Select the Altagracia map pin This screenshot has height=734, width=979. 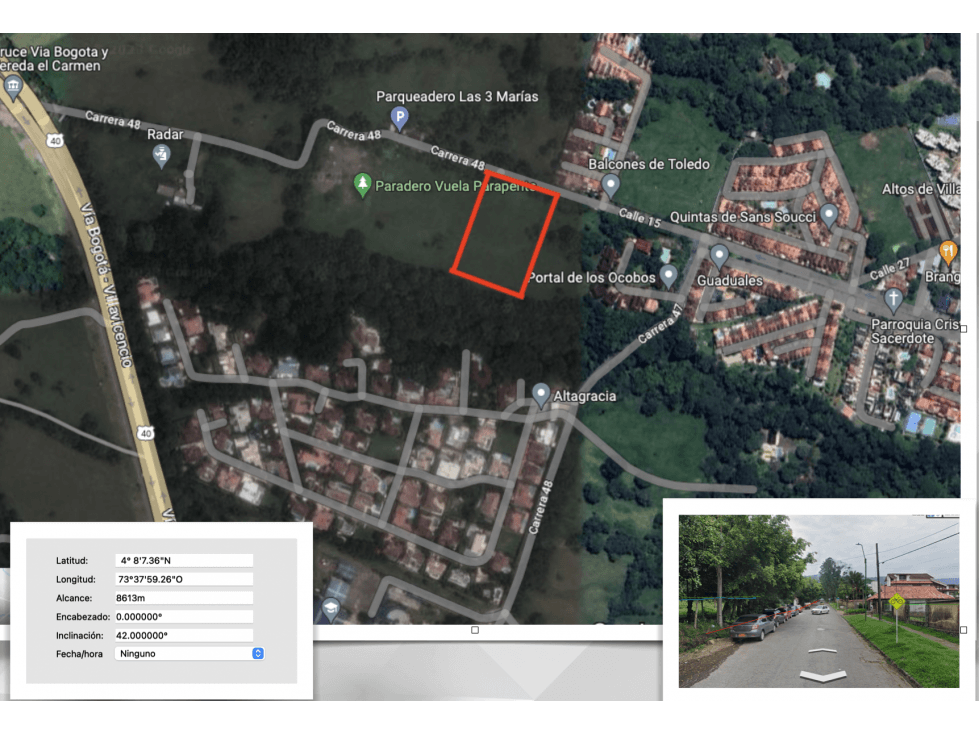(541, 395)
